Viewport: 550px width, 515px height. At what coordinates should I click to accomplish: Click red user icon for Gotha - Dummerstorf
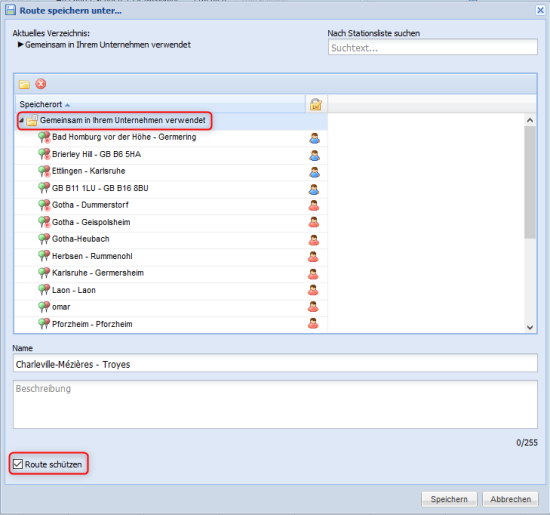314,205
